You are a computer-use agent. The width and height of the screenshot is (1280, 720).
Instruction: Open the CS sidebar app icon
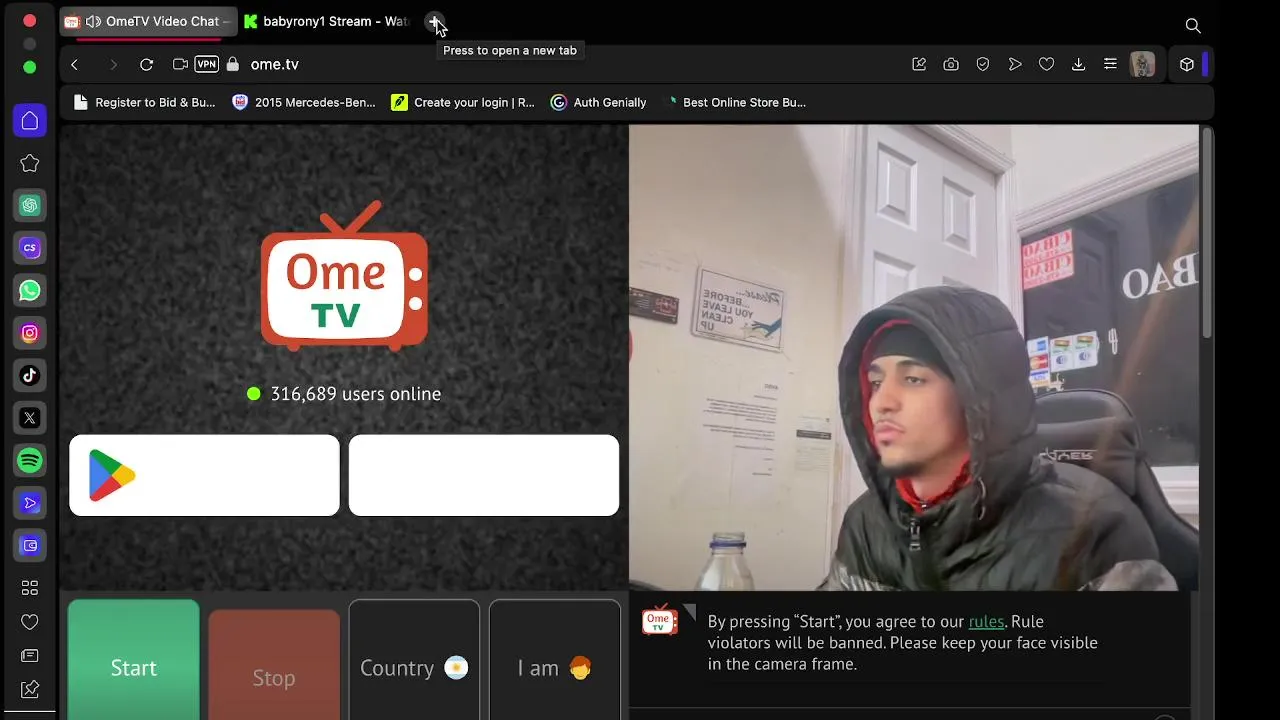(30, 248)
